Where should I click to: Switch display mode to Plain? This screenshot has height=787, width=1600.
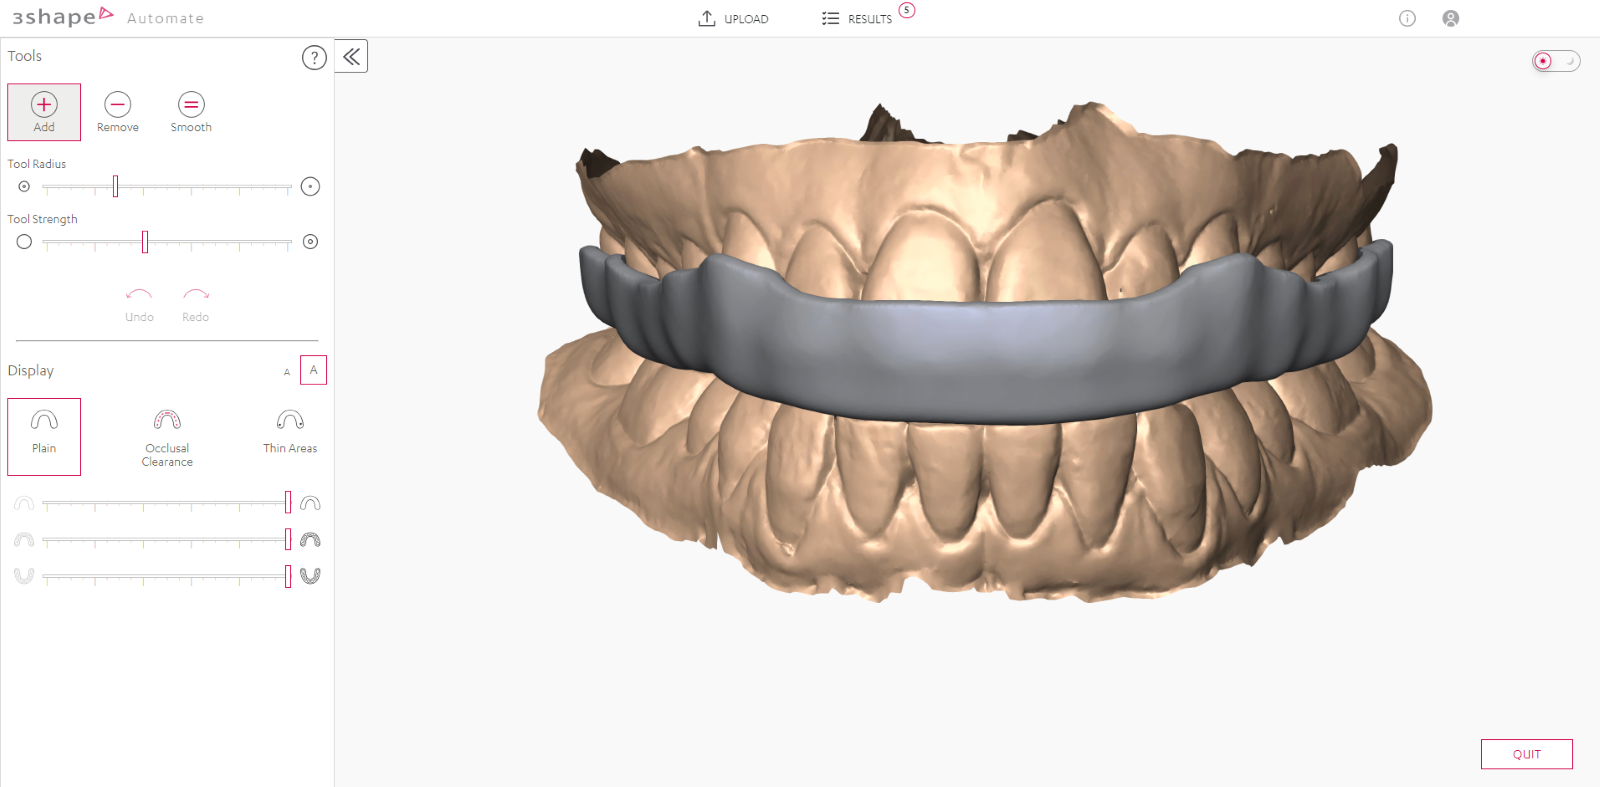tap(44, 436)
